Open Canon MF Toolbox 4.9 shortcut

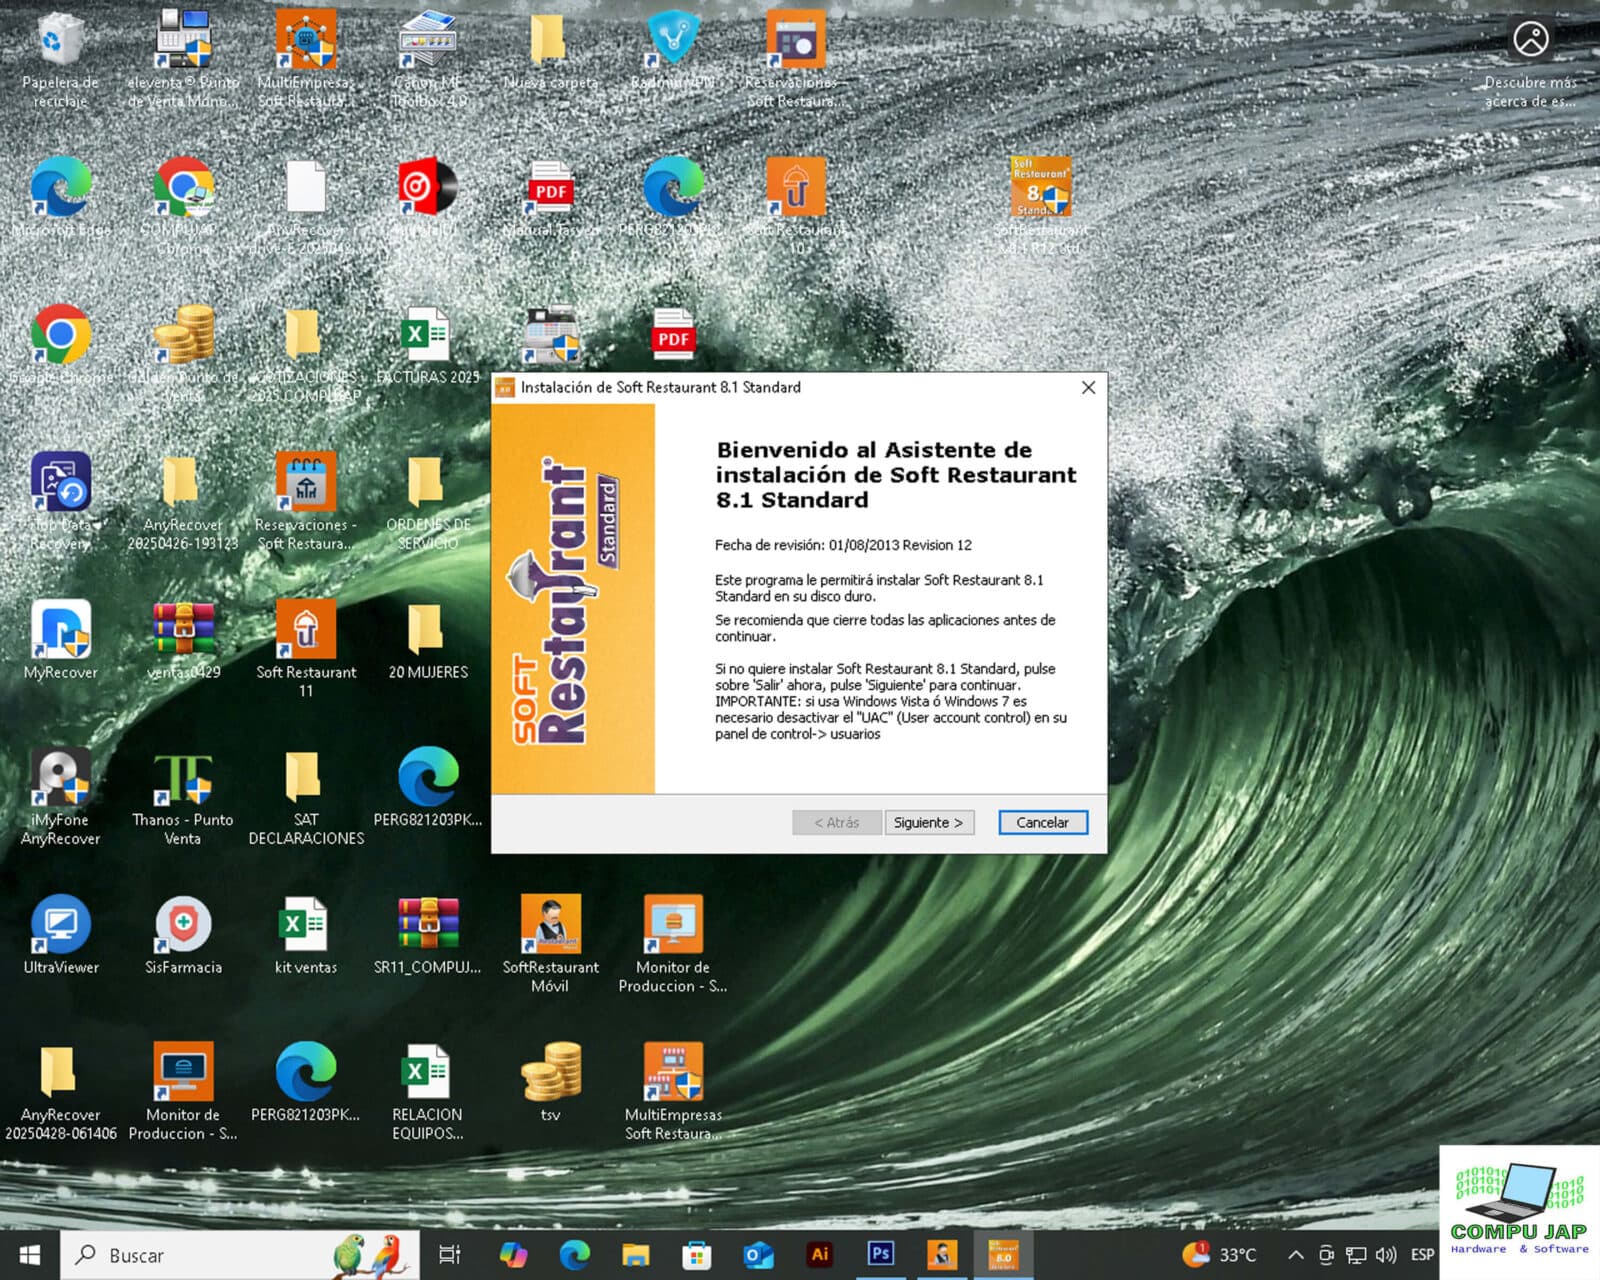coord(428,42)
